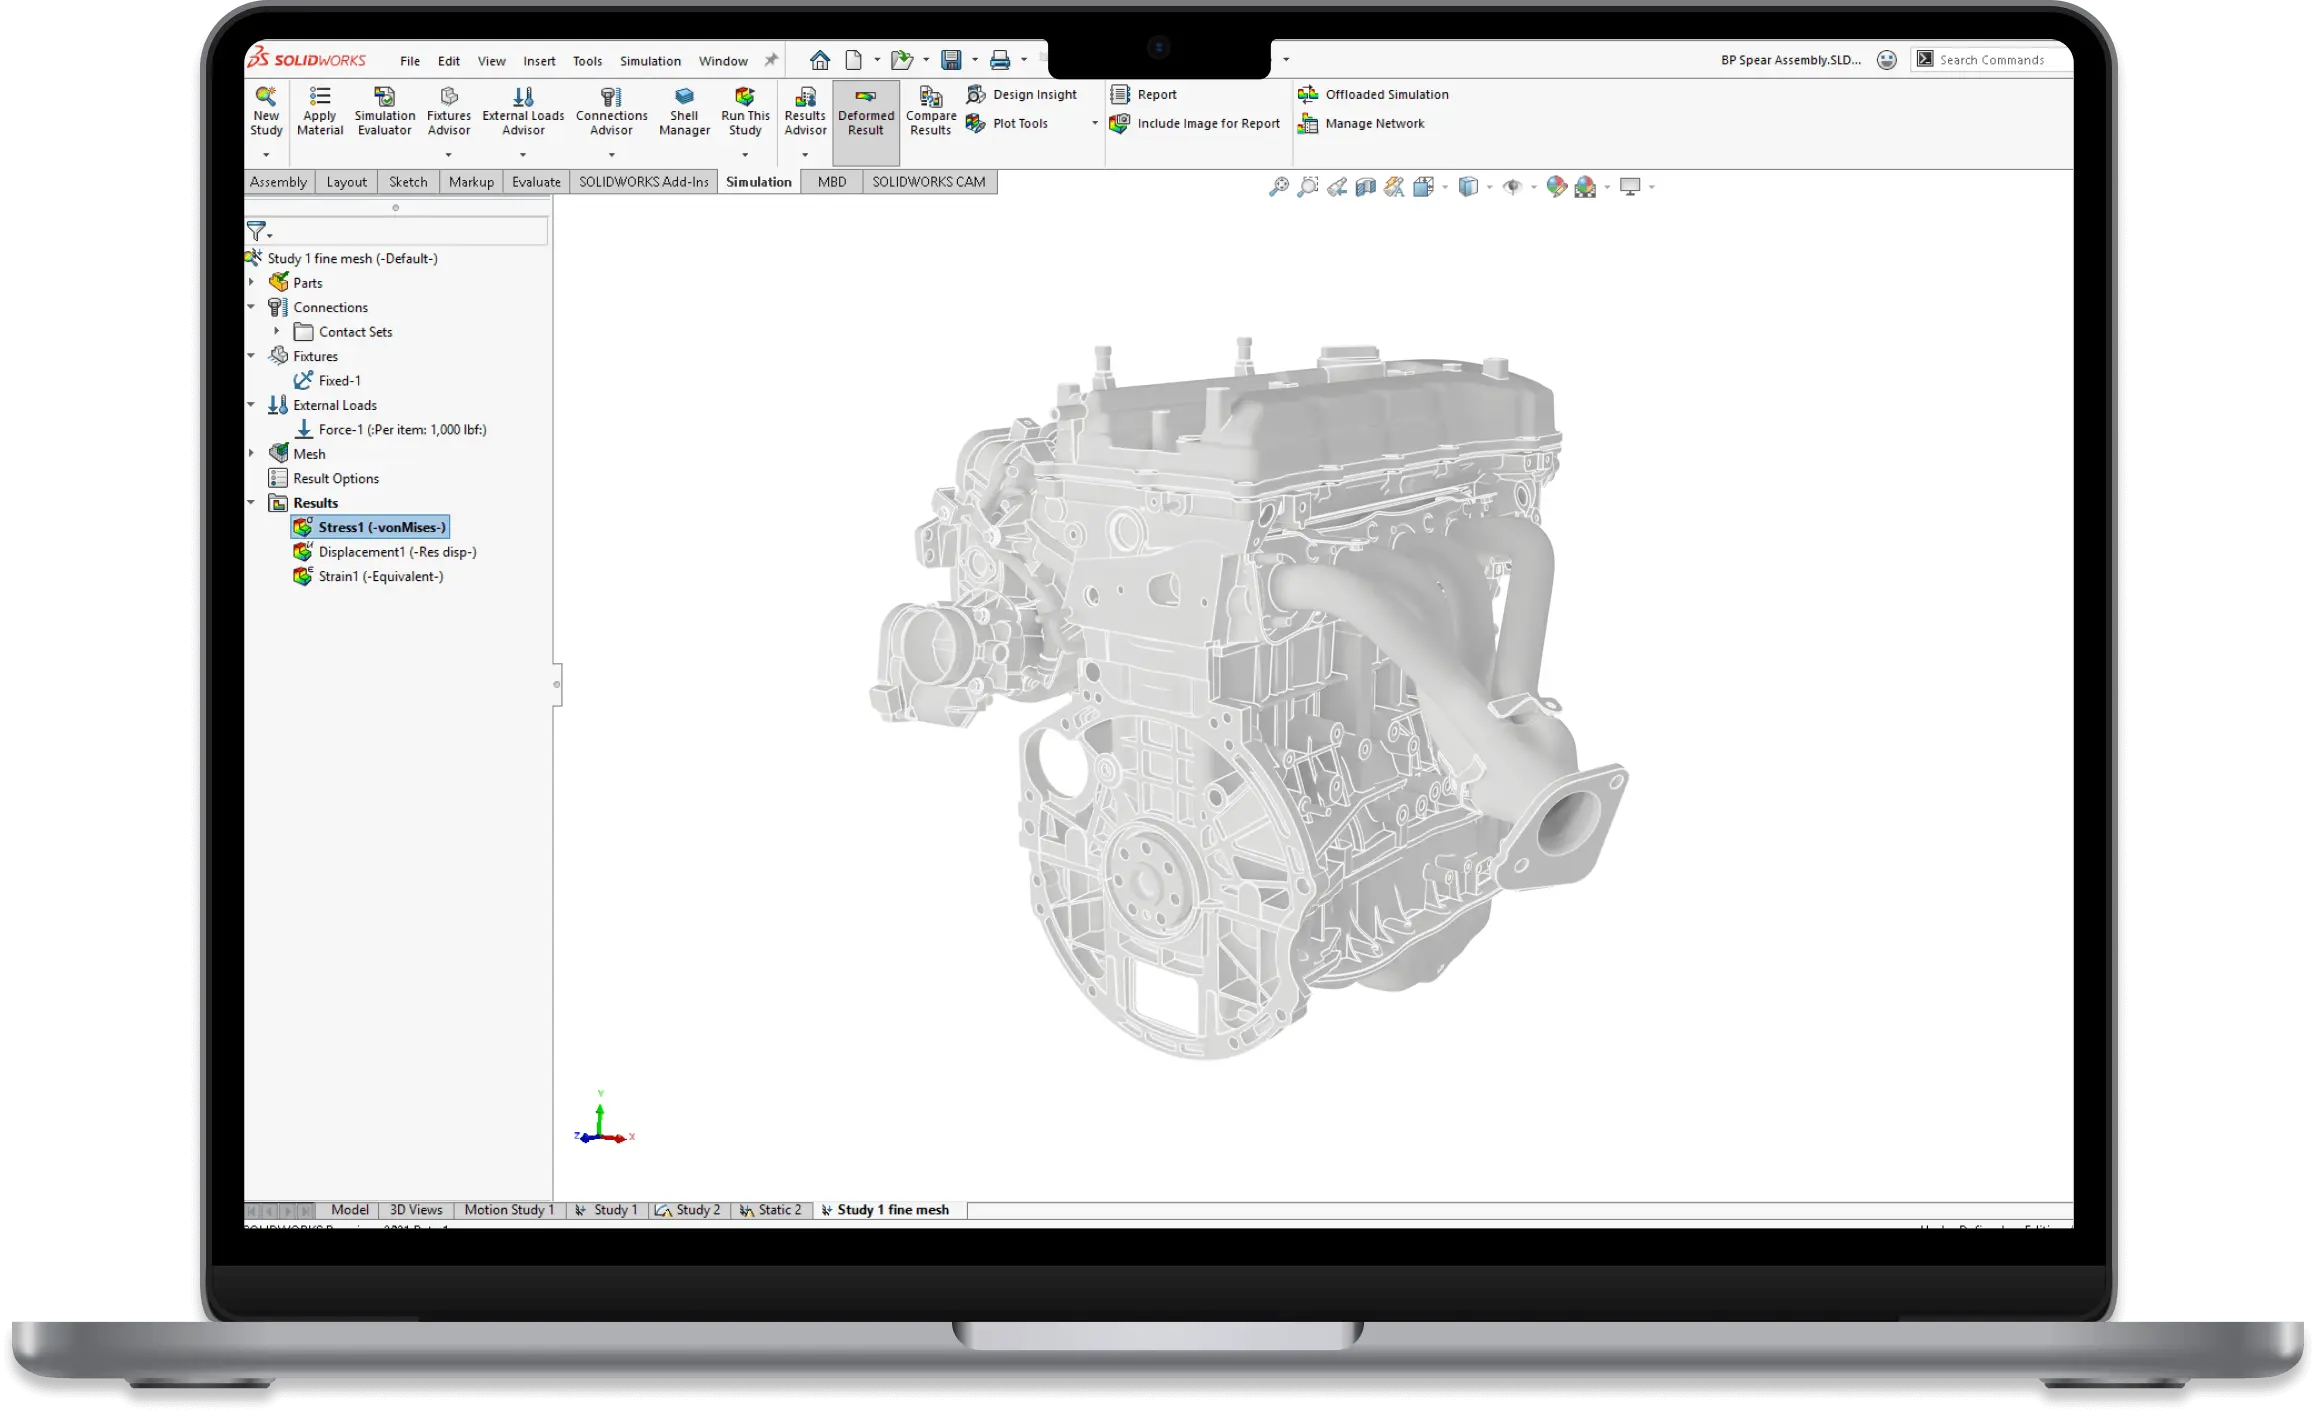The width and height of the screenshot is (2316, 1413).
Task: Click the Open file icon
Action: point(901,60)
